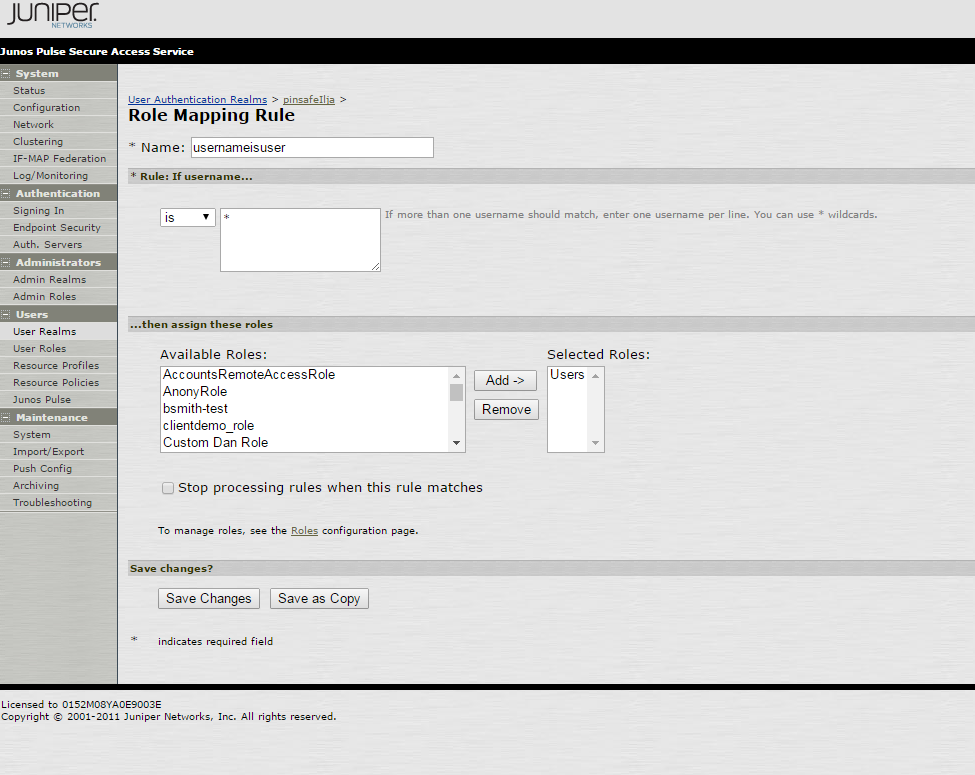Select AccountsRemoteAccessRole in Available Roles
This screenshot has width=975, height=775.
249,375
